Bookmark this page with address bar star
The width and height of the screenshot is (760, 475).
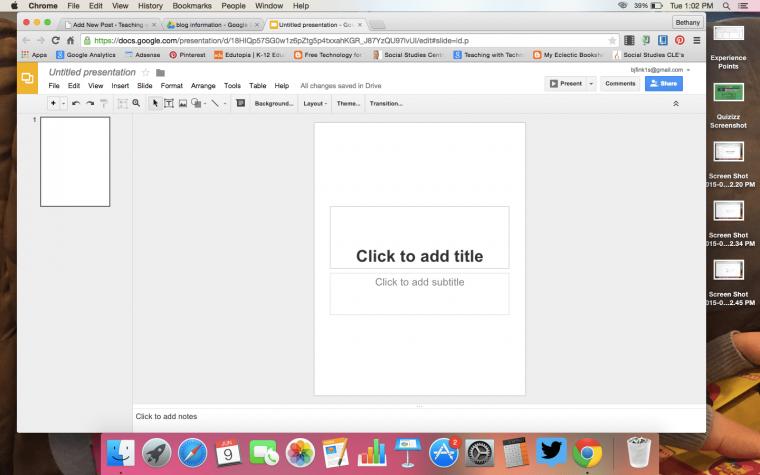click(612, 41)
